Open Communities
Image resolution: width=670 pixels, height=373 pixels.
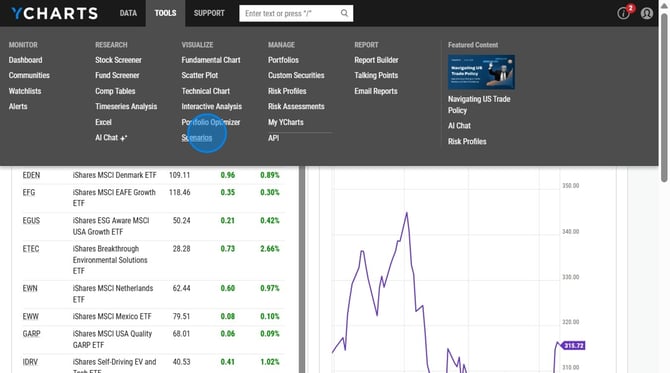point(29,75)
